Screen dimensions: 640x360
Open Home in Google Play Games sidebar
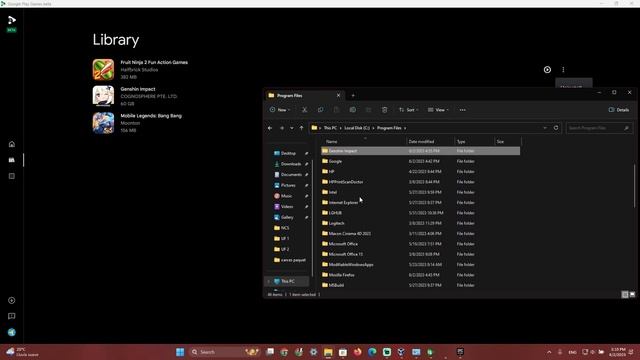click(12, 144)
